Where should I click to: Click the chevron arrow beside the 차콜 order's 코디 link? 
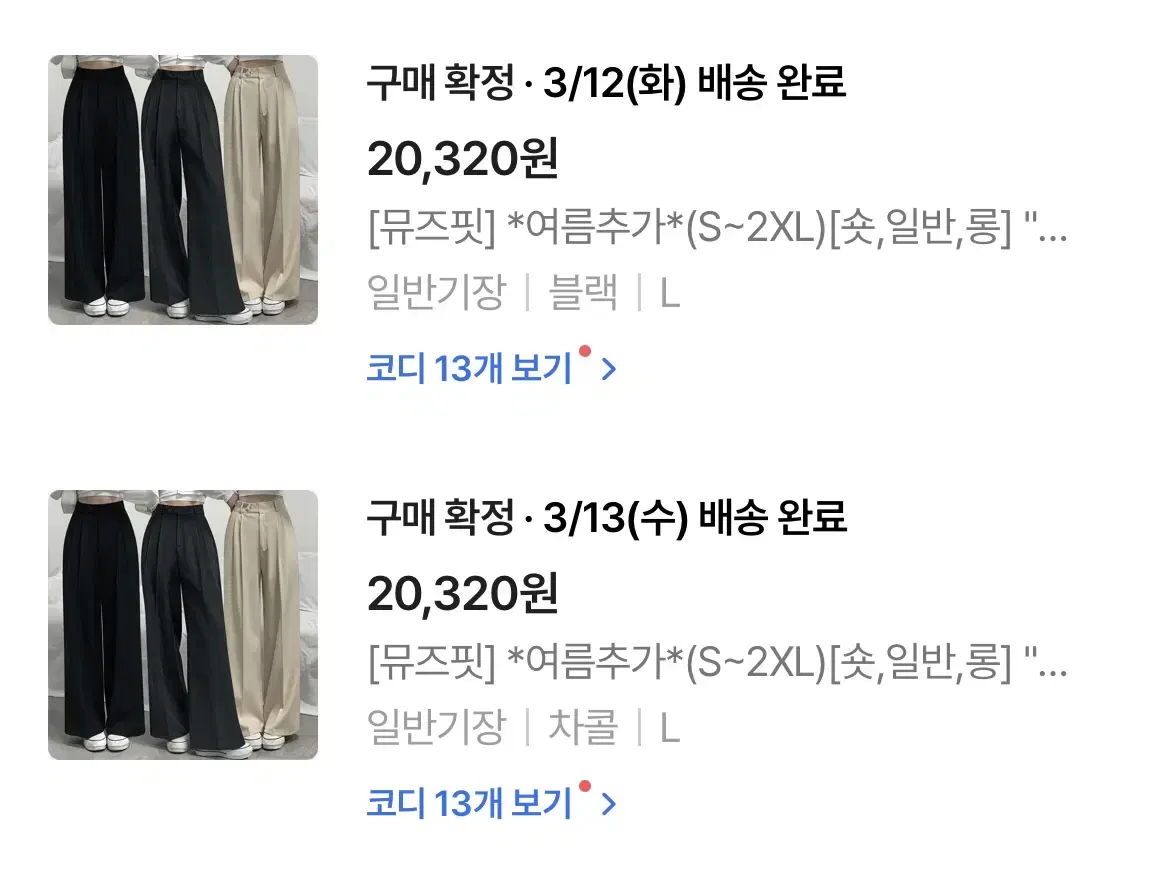point(609,804)
